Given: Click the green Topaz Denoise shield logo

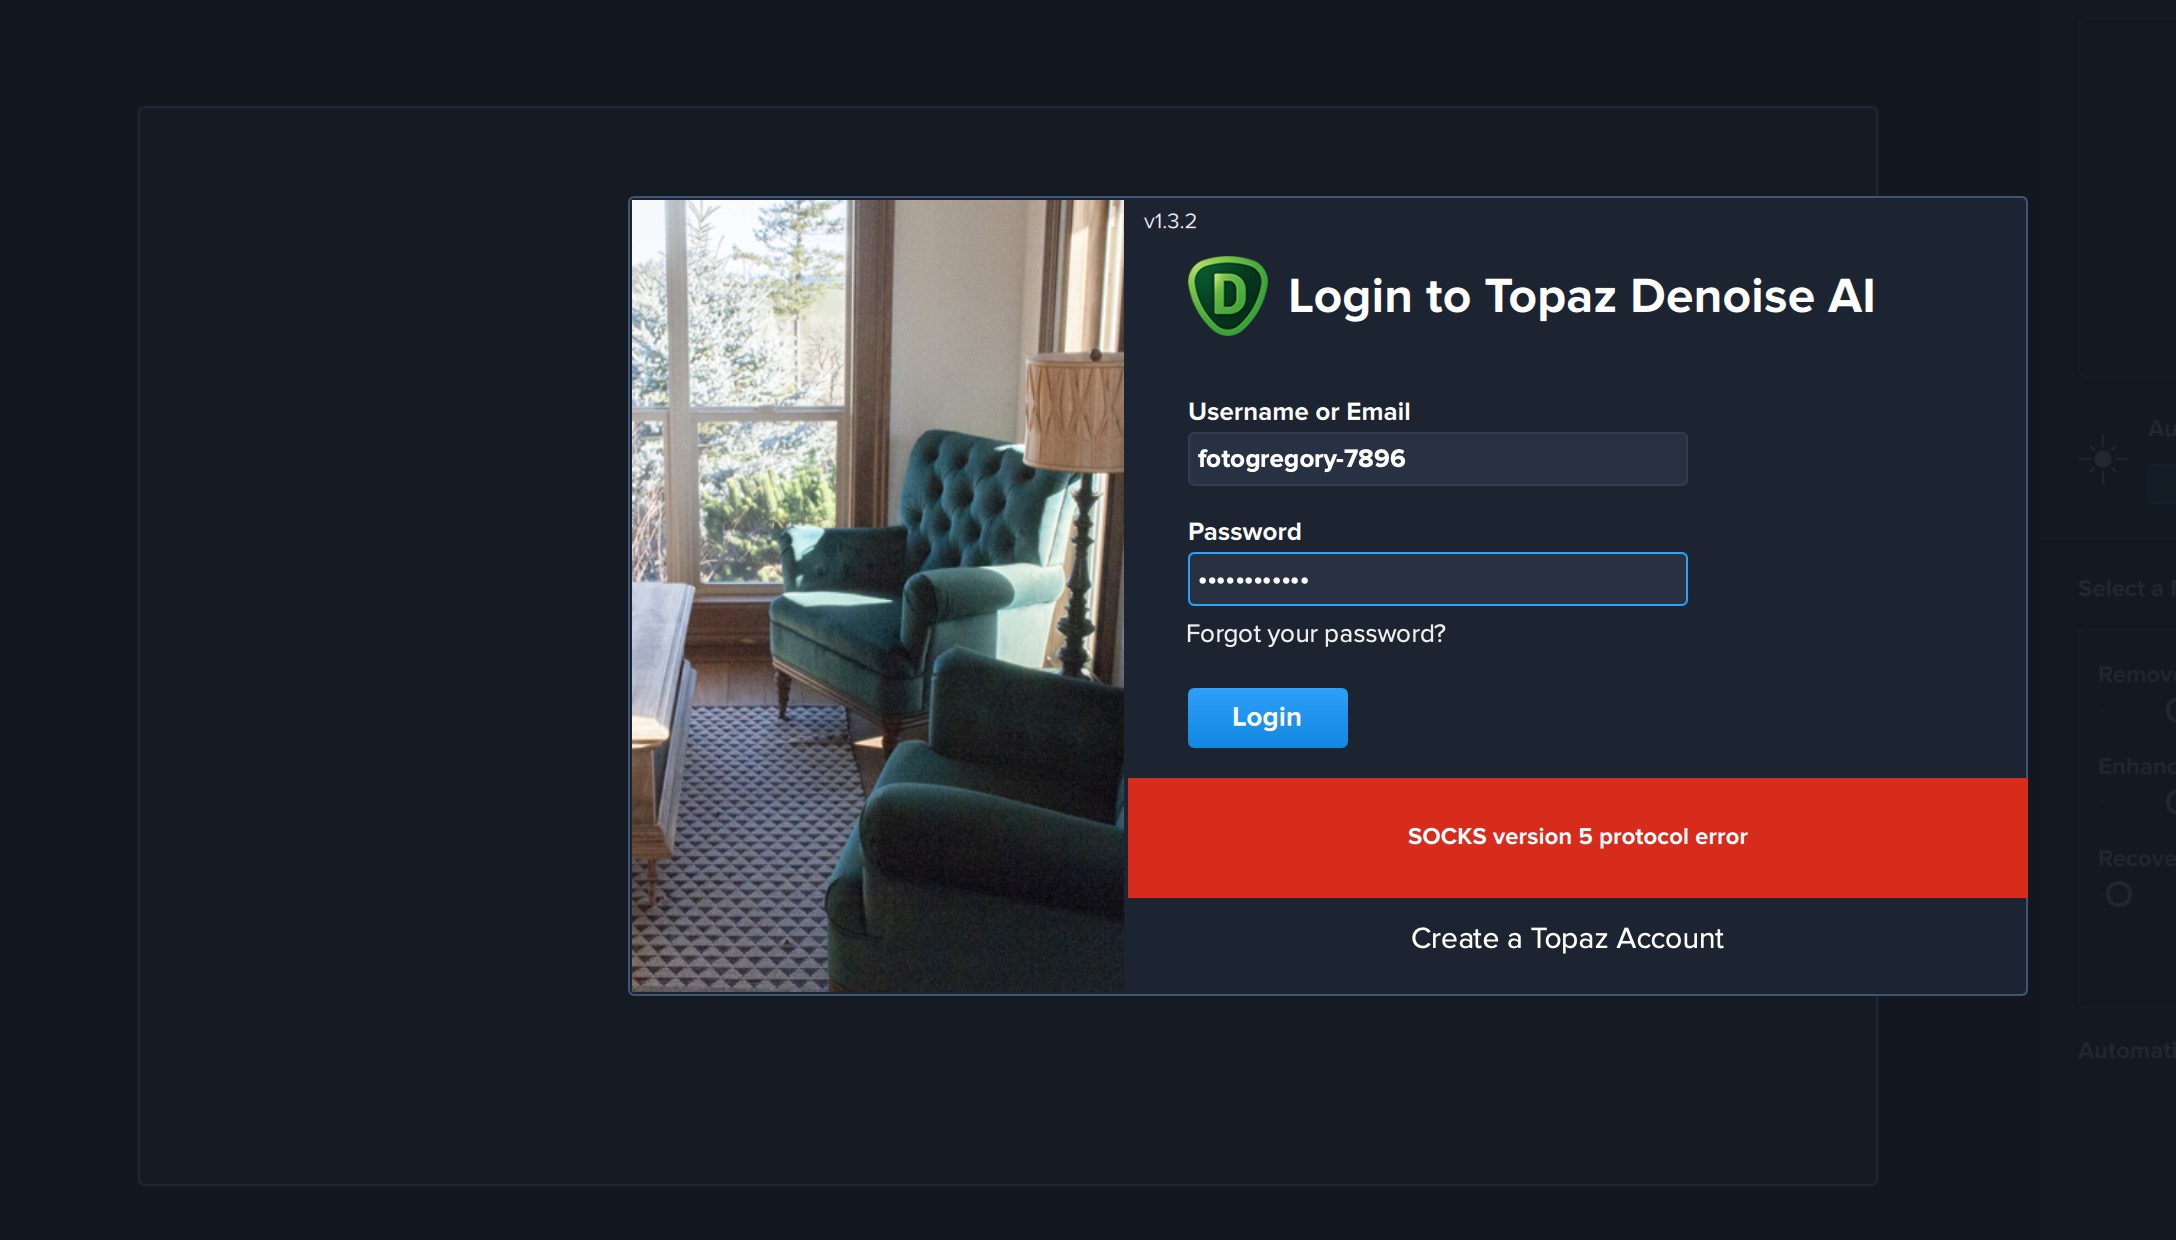Looking at the screenshot, I should (1227, 296).
